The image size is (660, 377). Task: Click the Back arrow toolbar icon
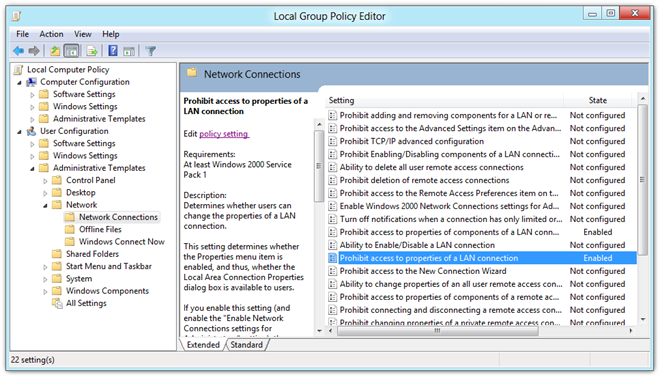(18, 51)
